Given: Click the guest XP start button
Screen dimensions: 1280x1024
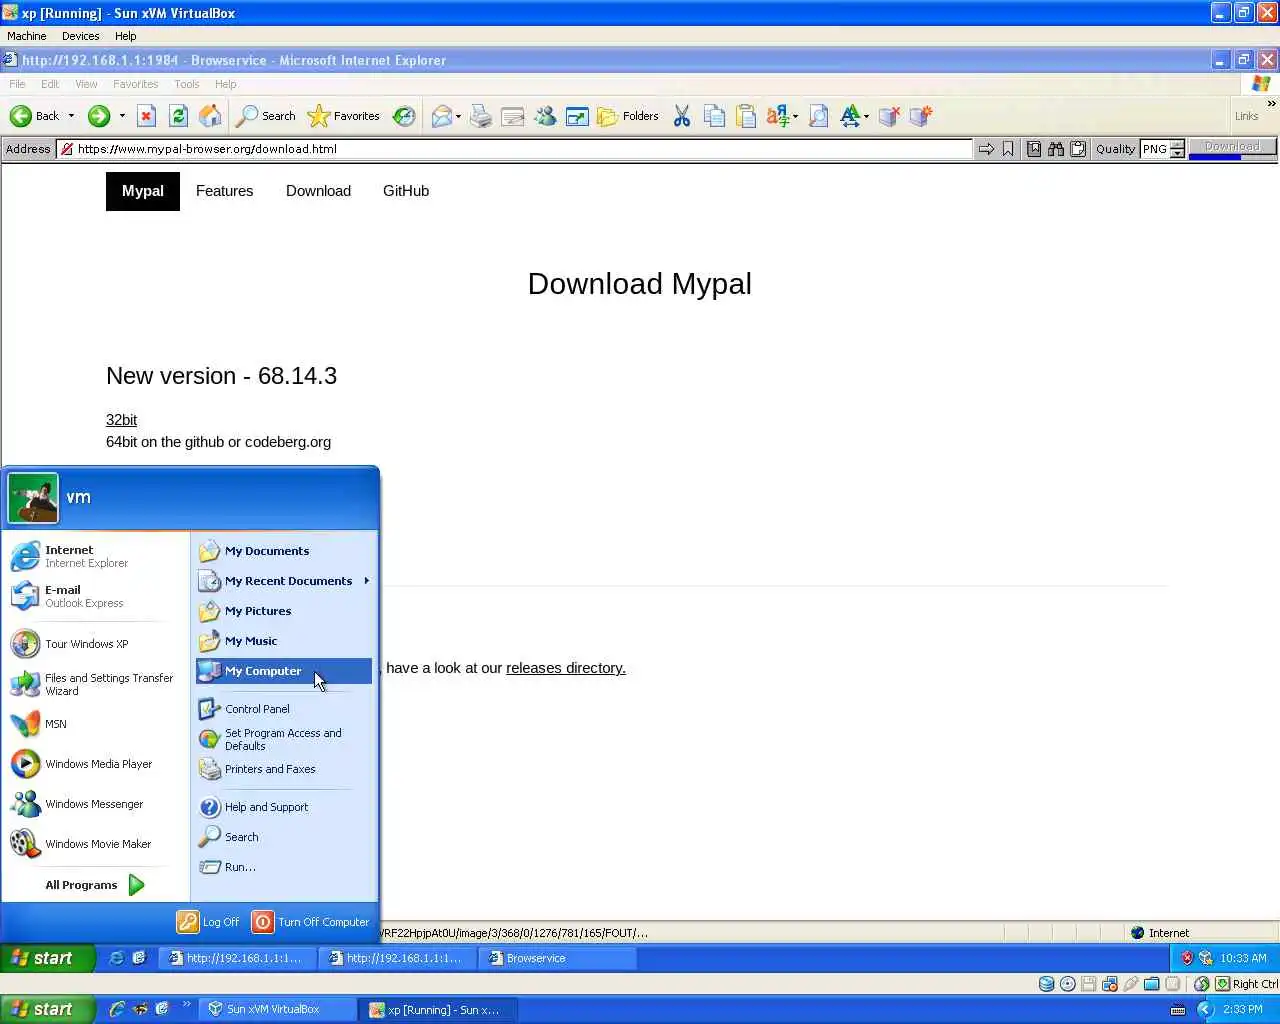Looking at the screenshot, I should 47,958.
